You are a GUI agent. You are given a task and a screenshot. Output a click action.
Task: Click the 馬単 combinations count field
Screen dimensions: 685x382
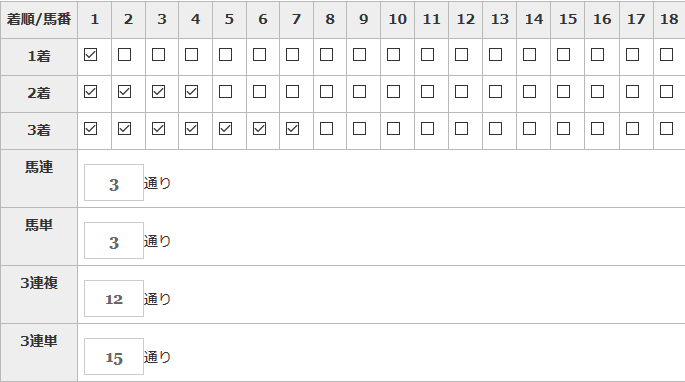pos(114,240)
